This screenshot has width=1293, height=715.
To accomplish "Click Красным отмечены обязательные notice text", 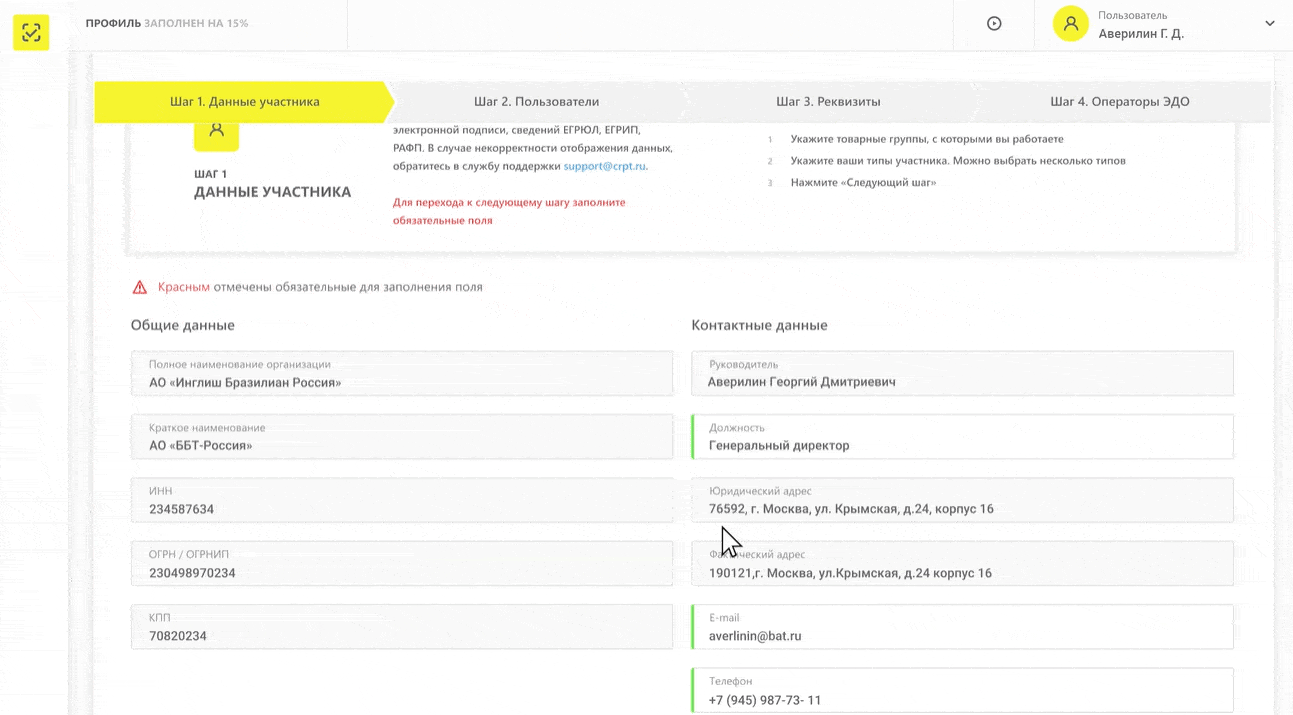I will 320,287.
